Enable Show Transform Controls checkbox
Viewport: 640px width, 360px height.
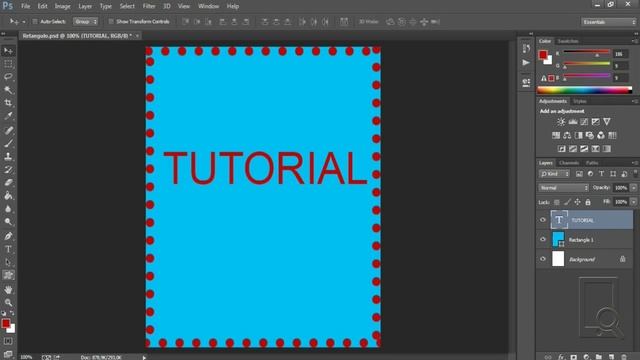(x=111, y=22)
